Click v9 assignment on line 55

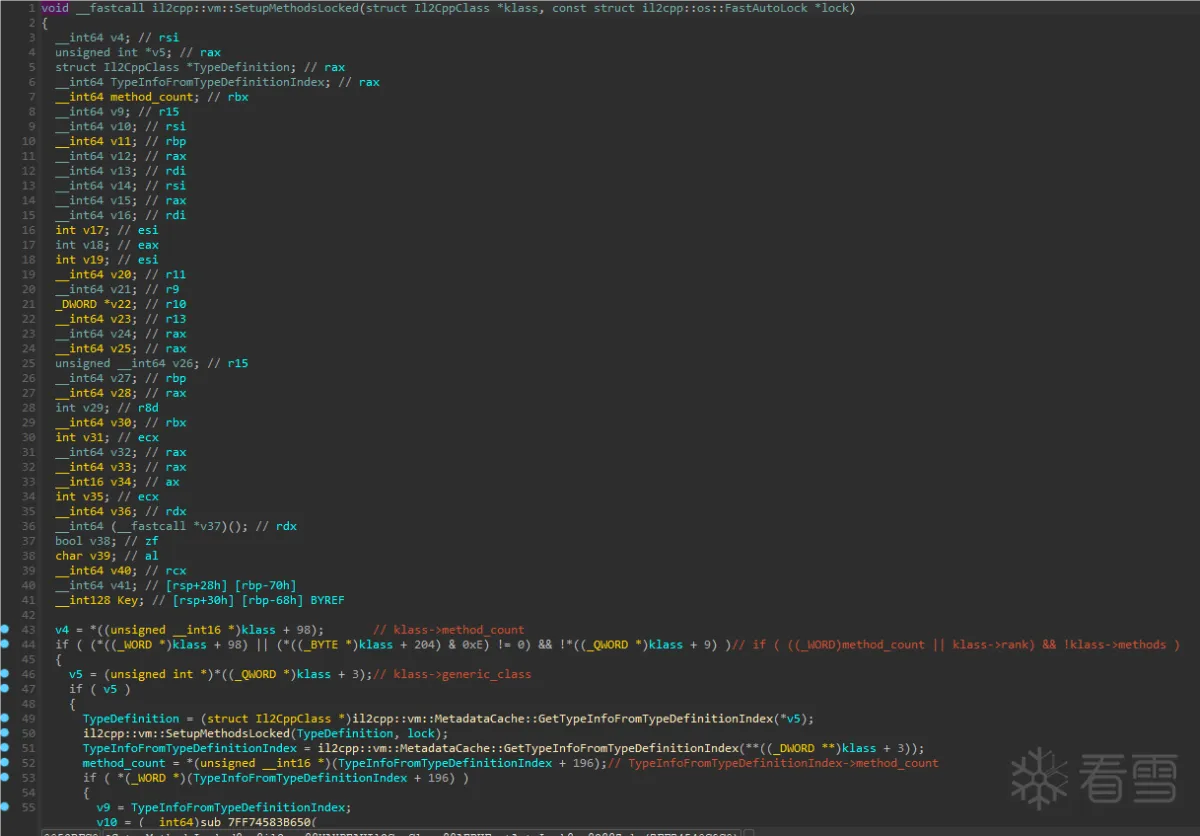tap(103, 807)
